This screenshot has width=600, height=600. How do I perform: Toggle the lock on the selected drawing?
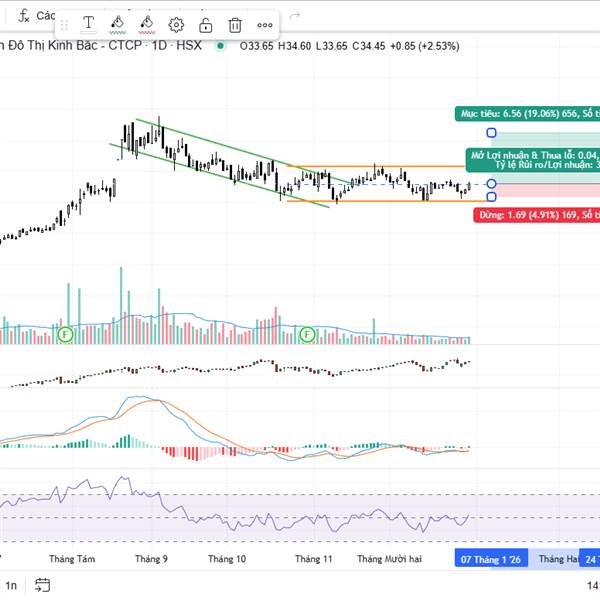[x=205, y=24]
